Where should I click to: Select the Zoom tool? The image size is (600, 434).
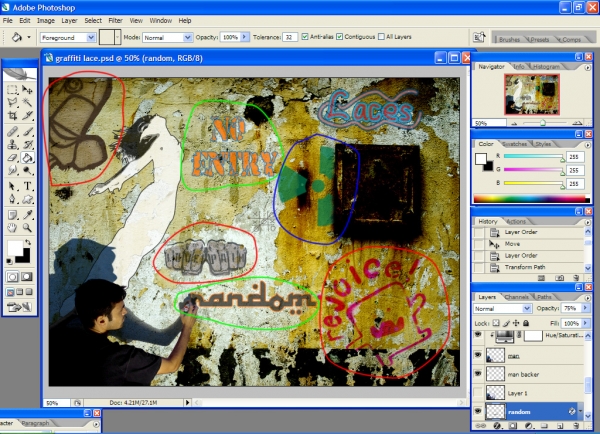pos(27,228)
